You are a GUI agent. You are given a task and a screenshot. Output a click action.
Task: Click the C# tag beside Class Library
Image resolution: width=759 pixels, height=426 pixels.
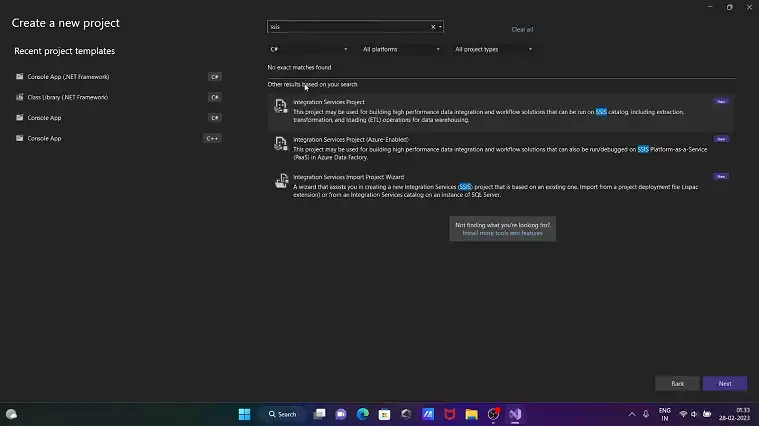(x=215, y=97)
